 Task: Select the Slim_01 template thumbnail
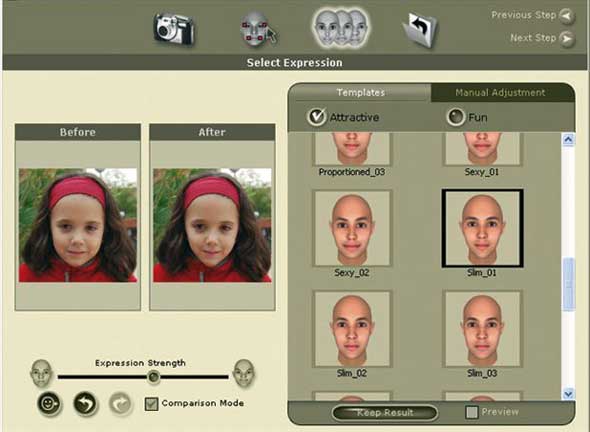[x=482, y=228]
